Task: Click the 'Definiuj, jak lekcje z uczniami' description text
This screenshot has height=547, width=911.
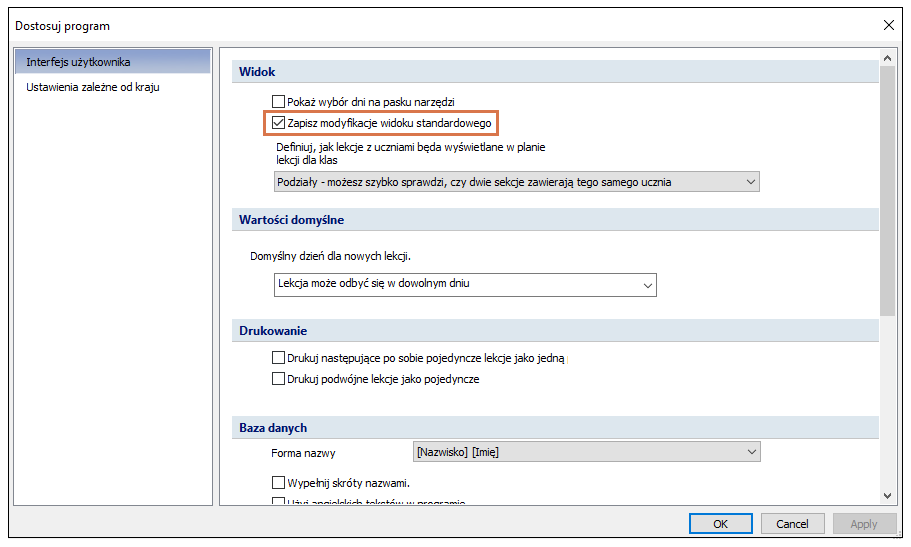Action: pos(410,153)
